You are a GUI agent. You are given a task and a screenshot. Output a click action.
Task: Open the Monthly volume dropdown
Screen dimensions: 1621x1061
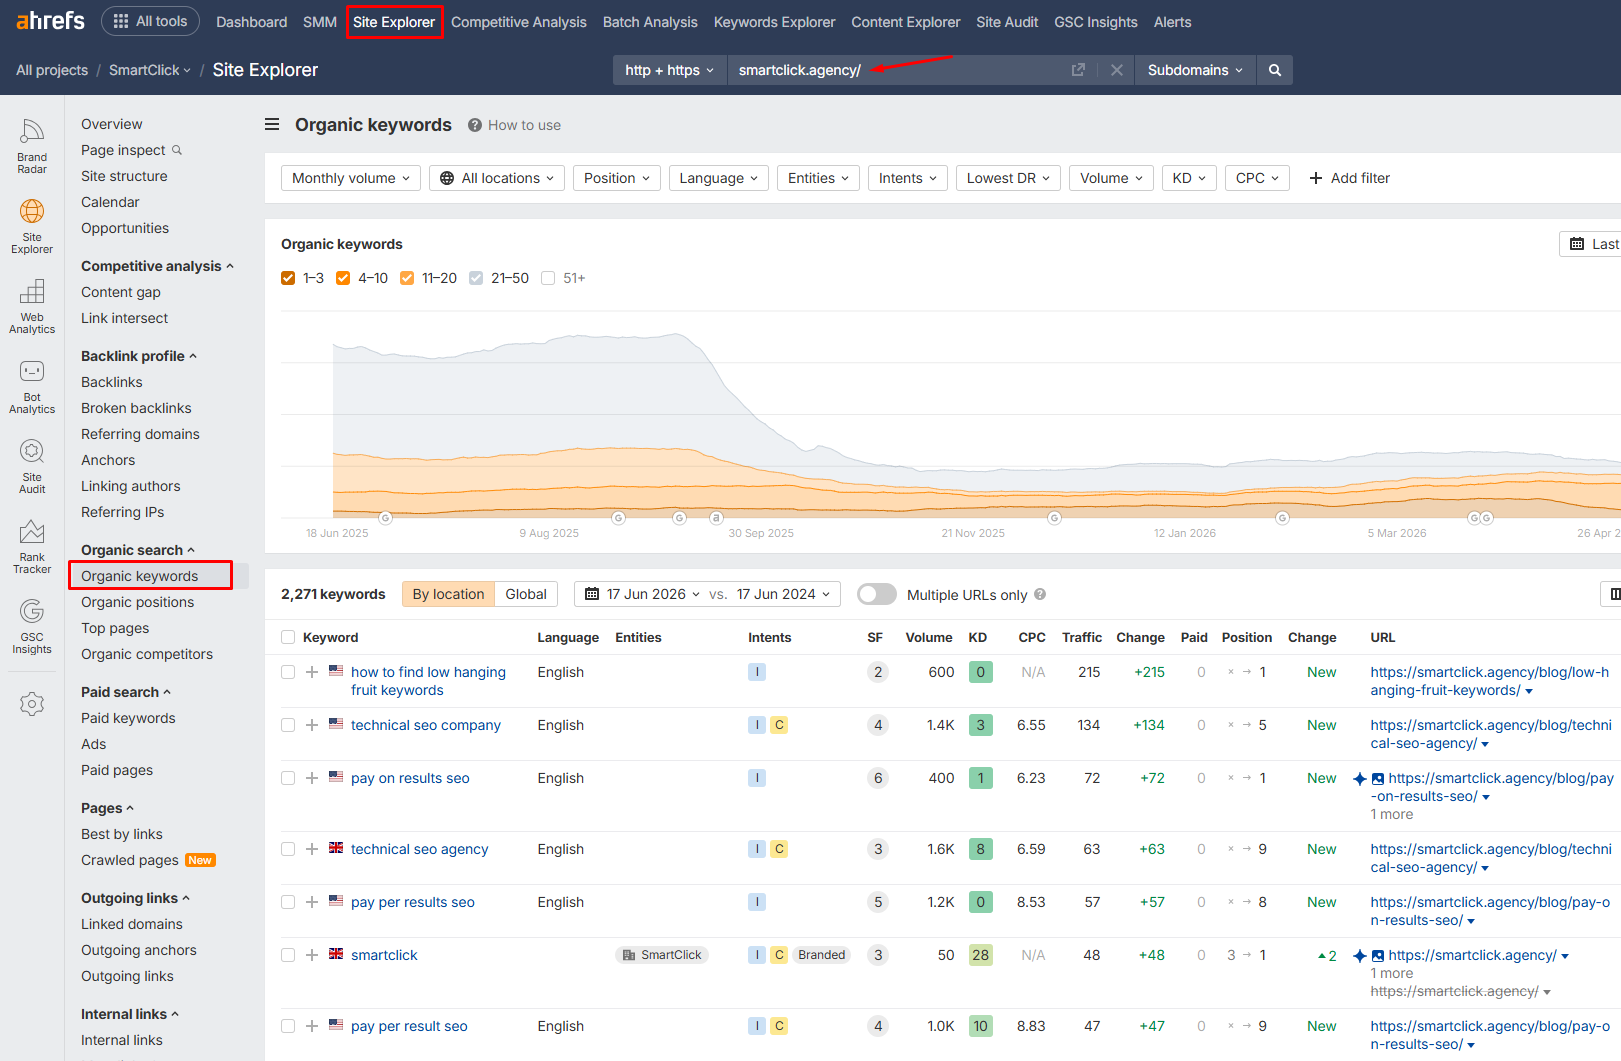pyautogui.click(x=351, y=178)
